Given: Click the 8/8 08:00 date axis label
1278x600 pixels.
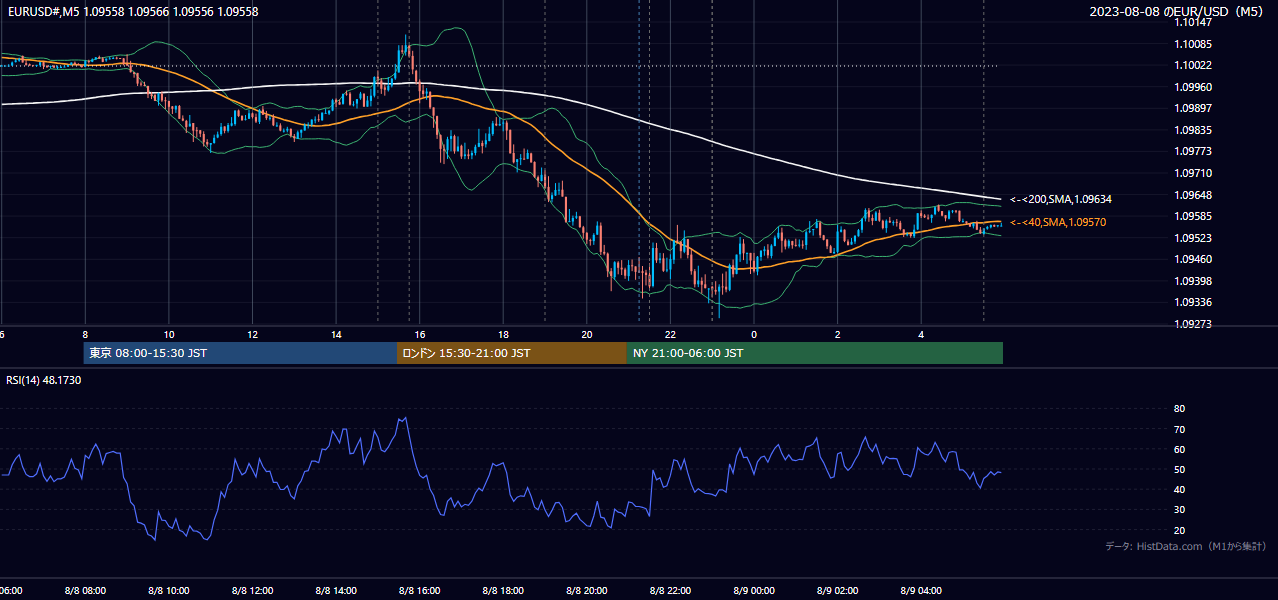Looking at the screenshot, I should (x=85, y=591).
